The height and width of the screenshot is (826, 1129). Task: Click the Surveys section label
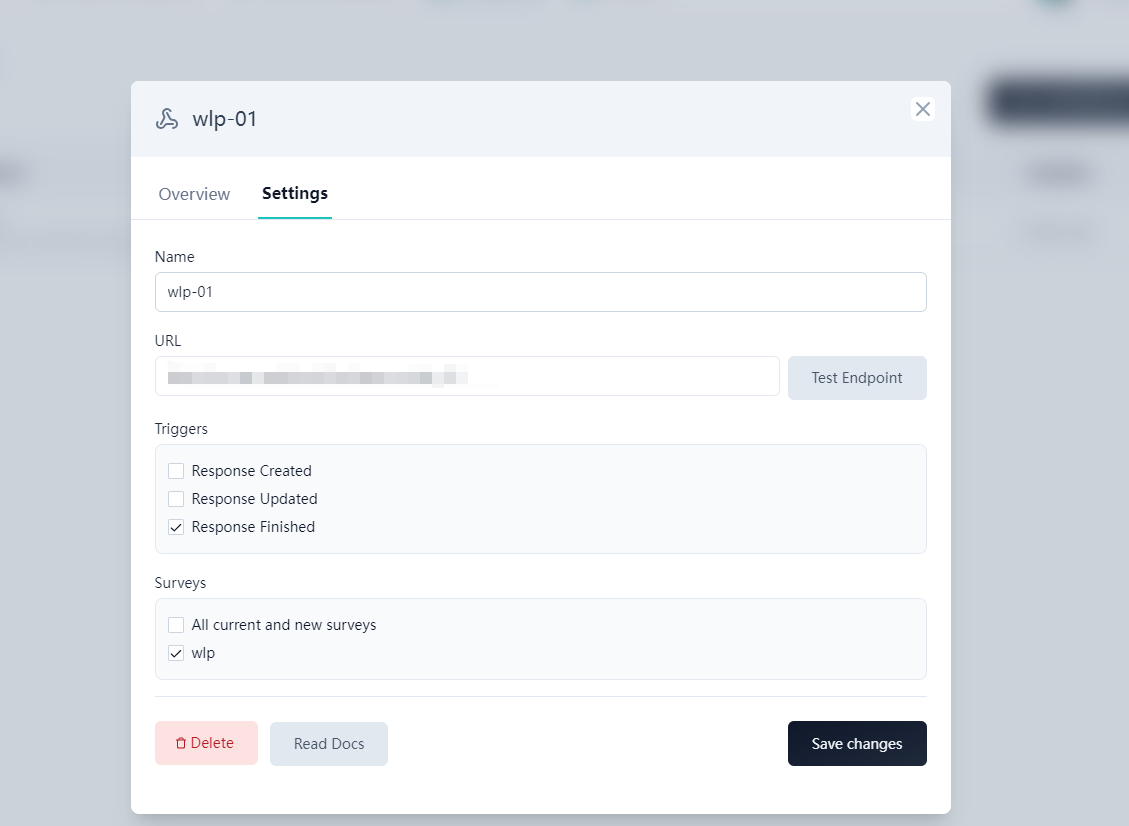click(x=180, y=583)
